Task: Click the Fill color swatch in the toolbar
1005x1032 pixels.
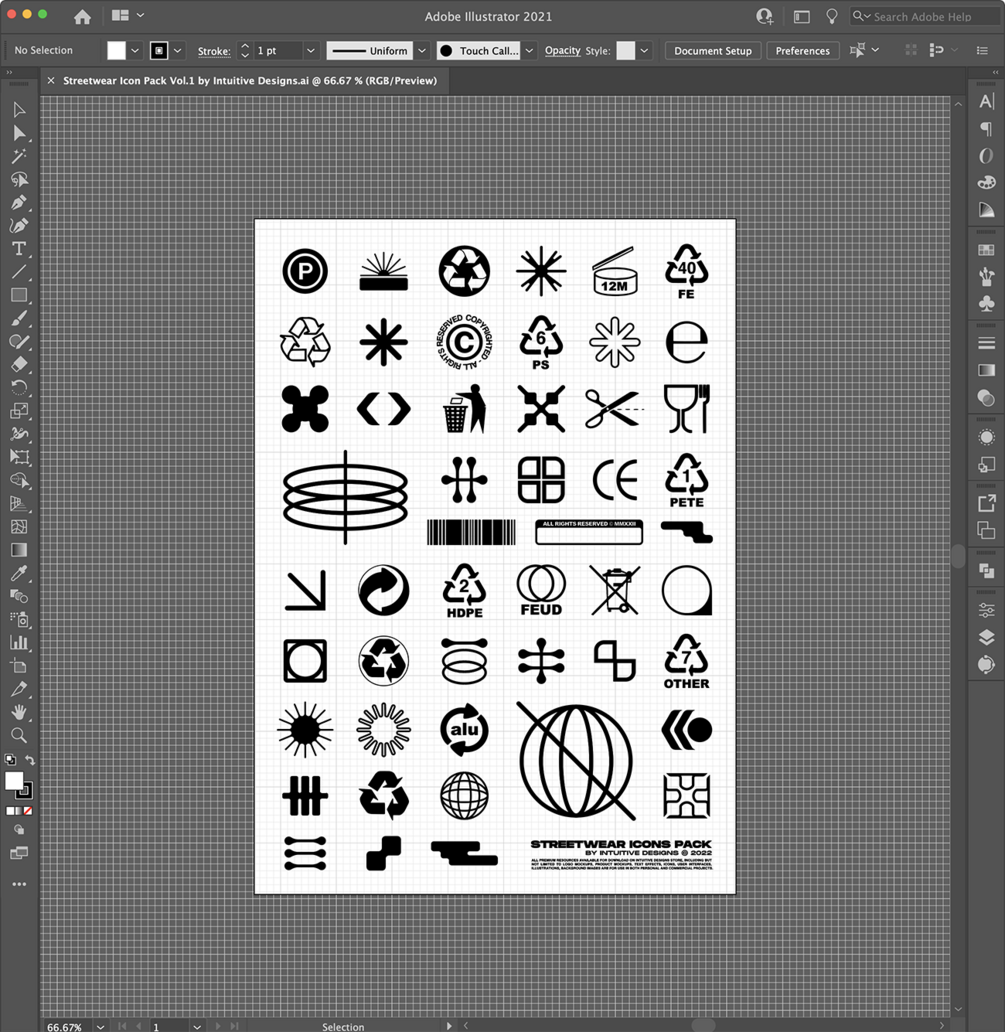Action: click(x=117, y=49)
